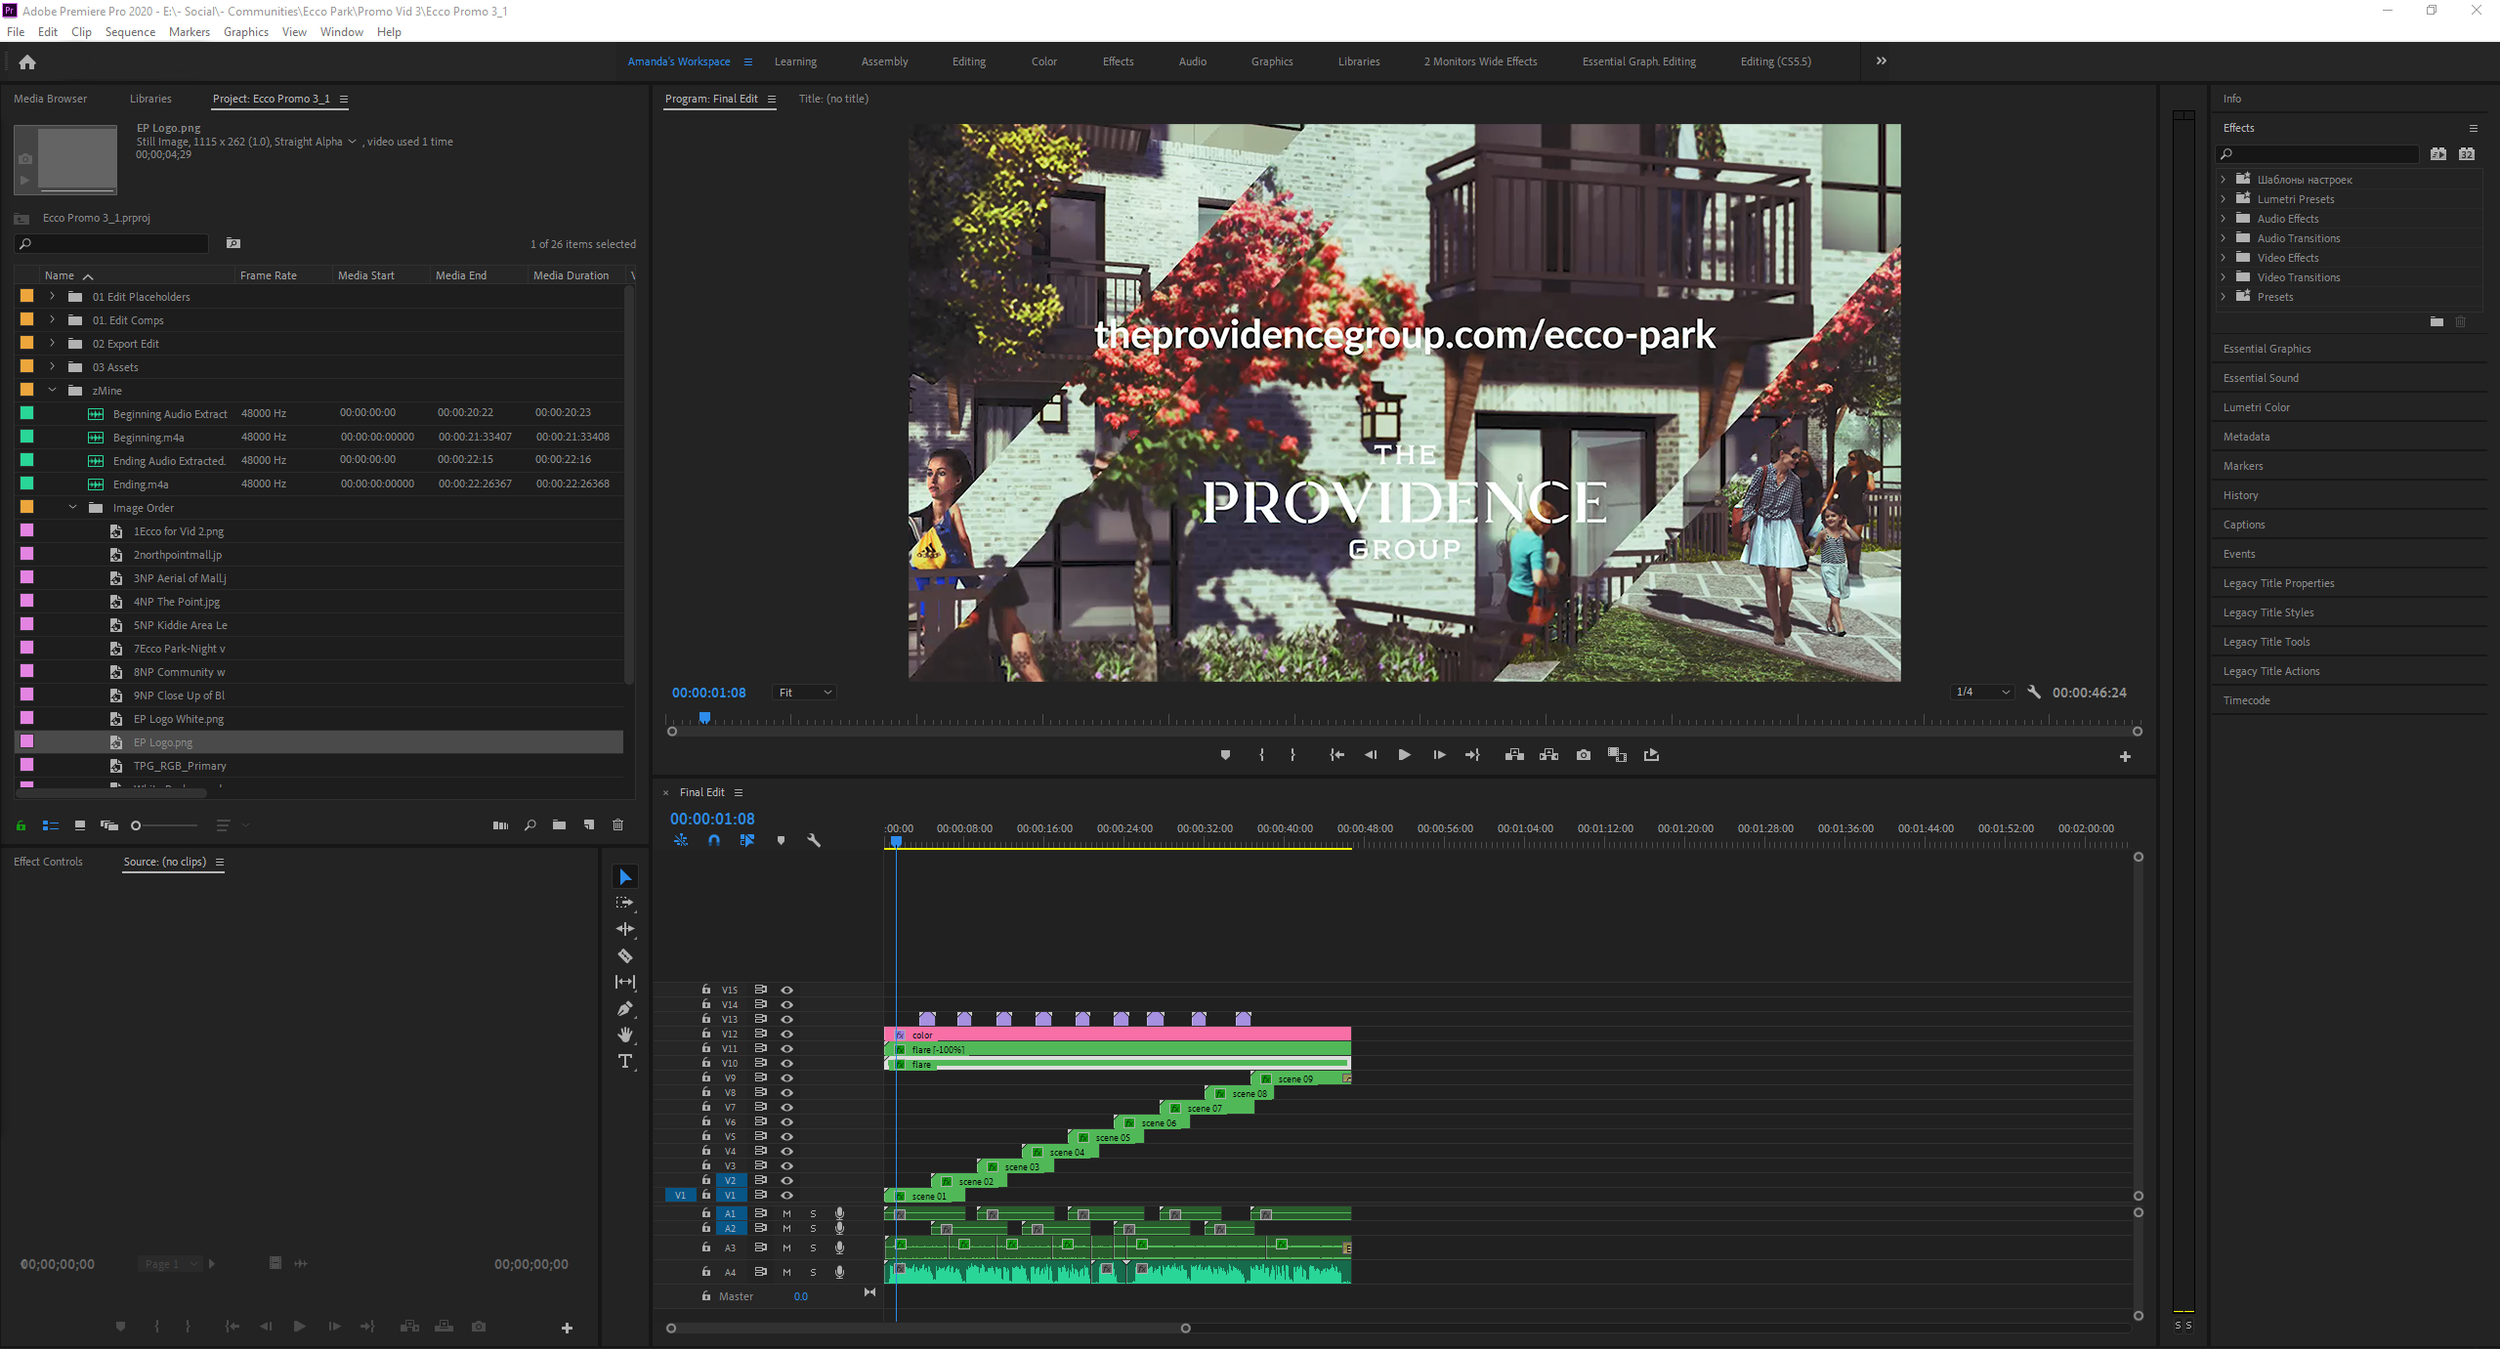The image size is (2500, 1349).
Task: Add marker in timeline header
Action: [781, 841]
